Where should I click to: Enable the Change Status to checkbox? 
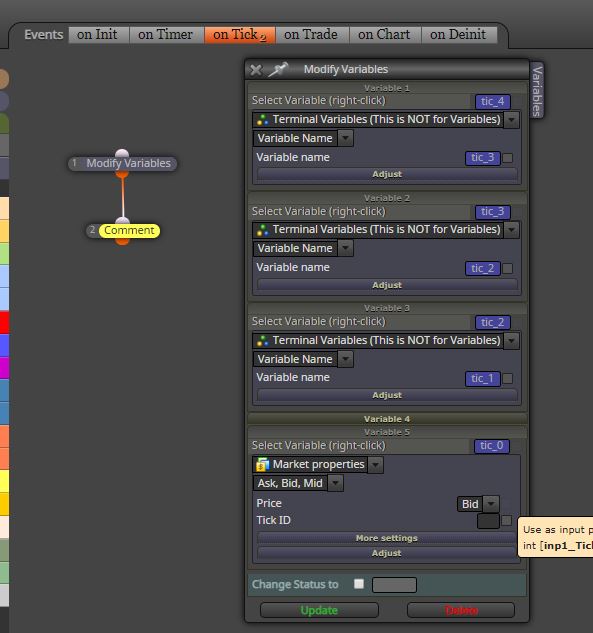pos(359,584)
